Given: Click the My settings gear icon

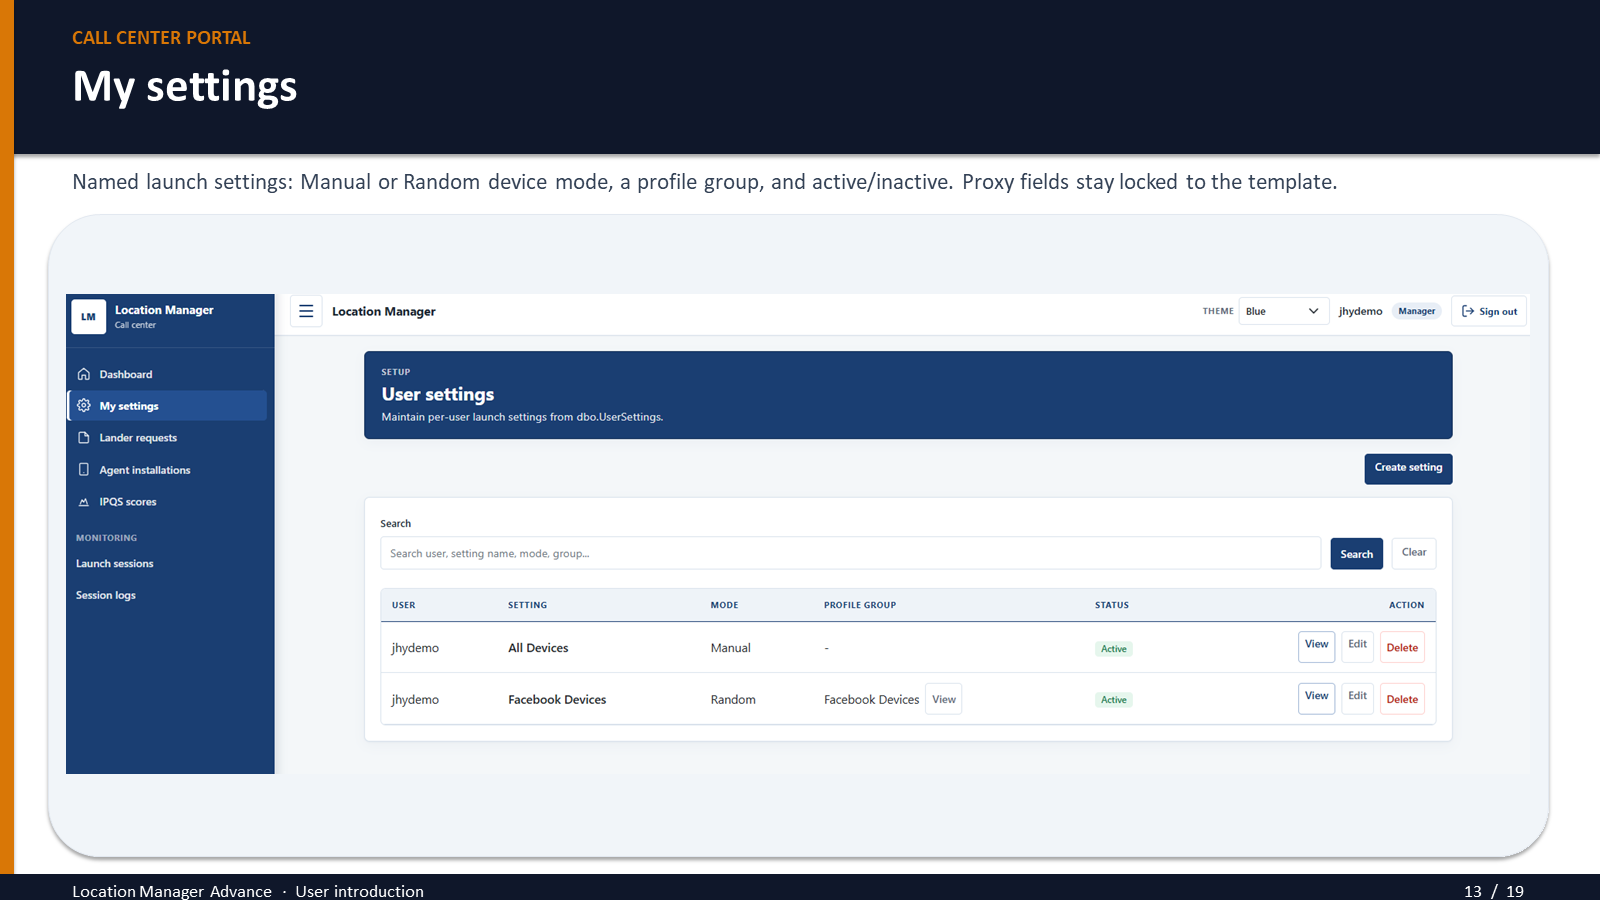Looking at the screenshot, I should pos(84,406).
